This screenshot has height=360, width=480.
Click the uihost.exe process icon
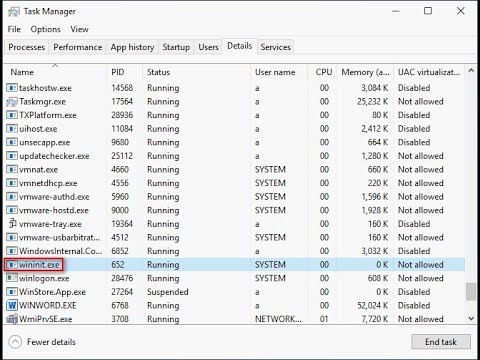click(x=12, y=129)
